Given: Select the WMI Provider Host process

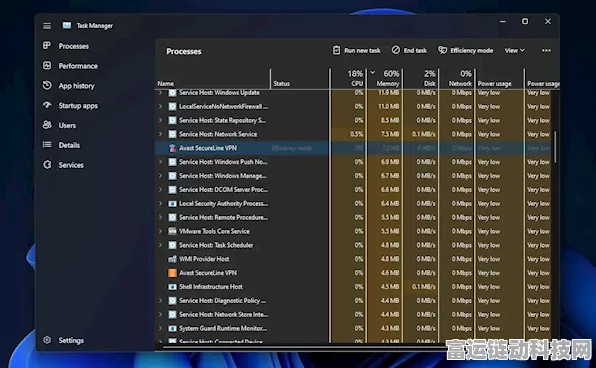Looking at the screenshot, I should (x=353, y=259).
